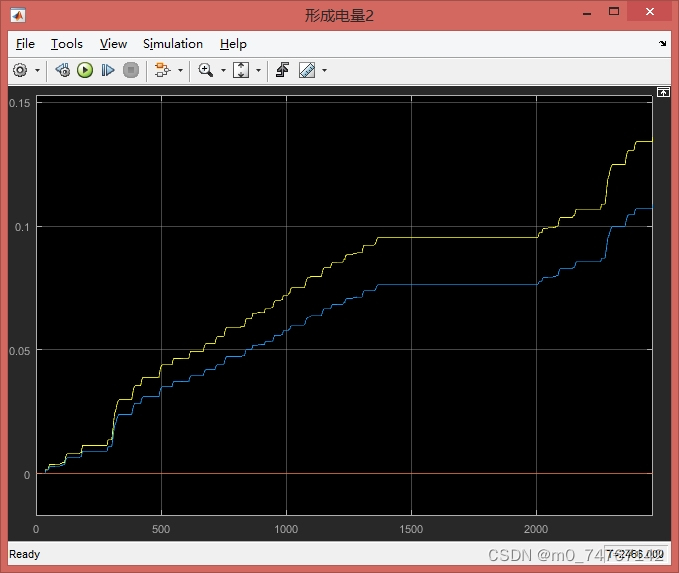Click the 500 x-axis tick label

(x=161, y=529)
